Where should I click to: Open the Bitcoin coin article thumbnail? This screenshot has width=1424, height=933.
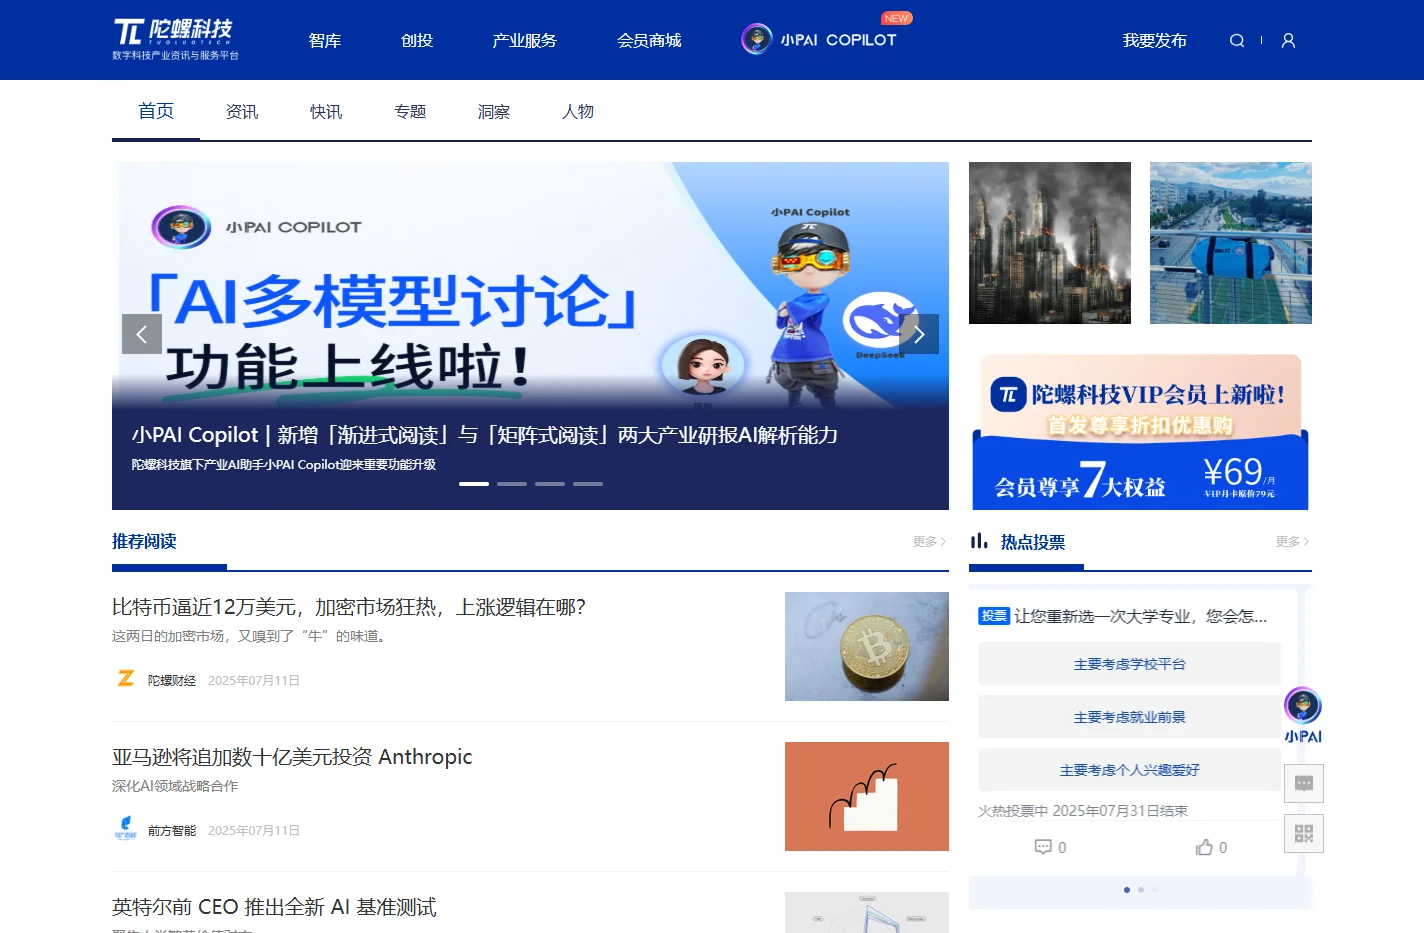[x=867, y=646]
